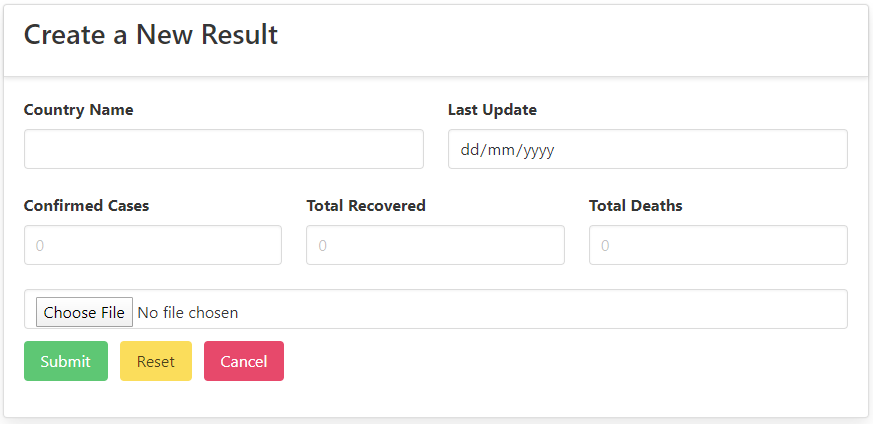Submit the new result form
873x424 pixels.
click(x=66, y=361)
